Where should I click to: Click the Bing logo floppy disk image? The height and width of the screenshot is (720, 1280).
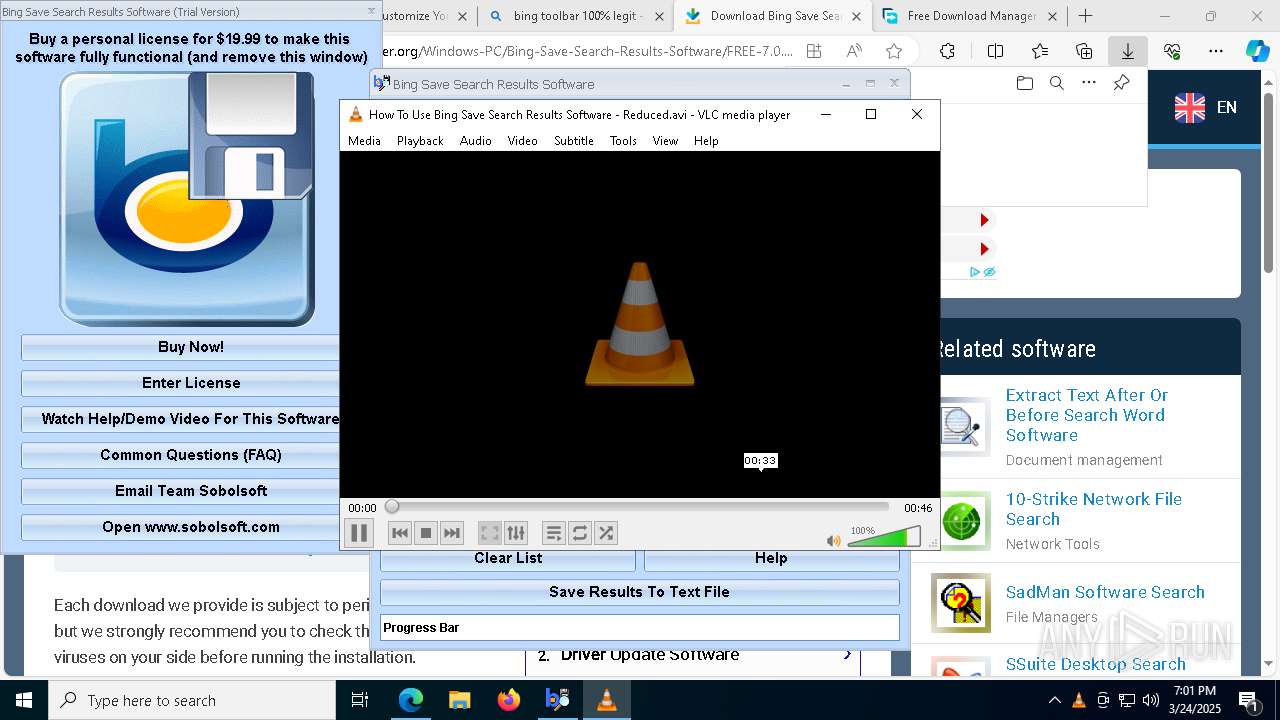click(188, 199)
